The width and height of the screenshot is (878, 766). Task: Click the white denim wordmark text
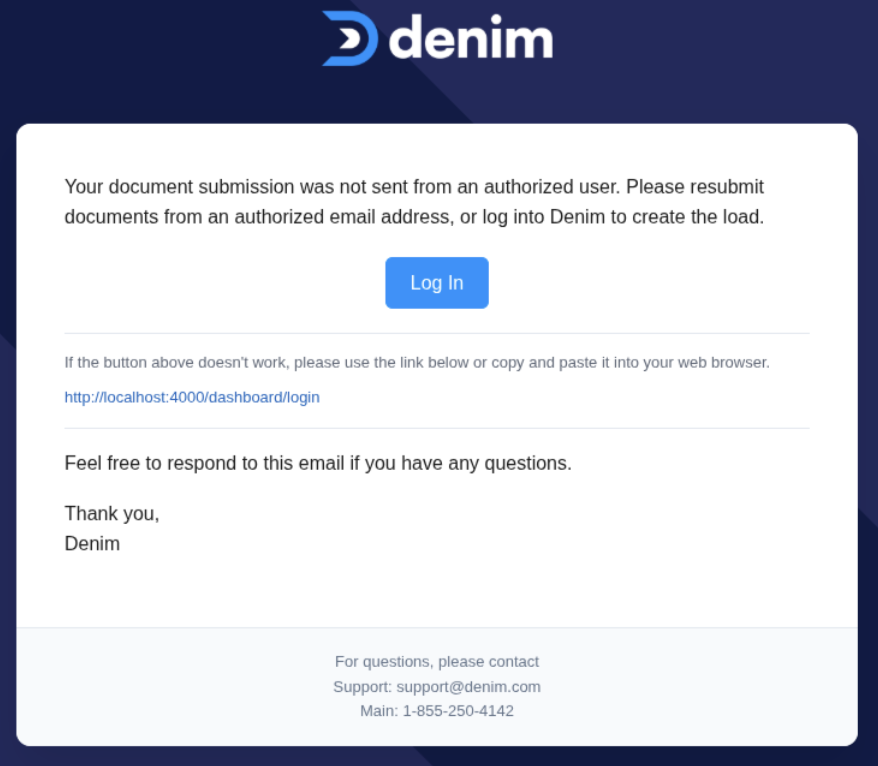(x=470, y=39)
